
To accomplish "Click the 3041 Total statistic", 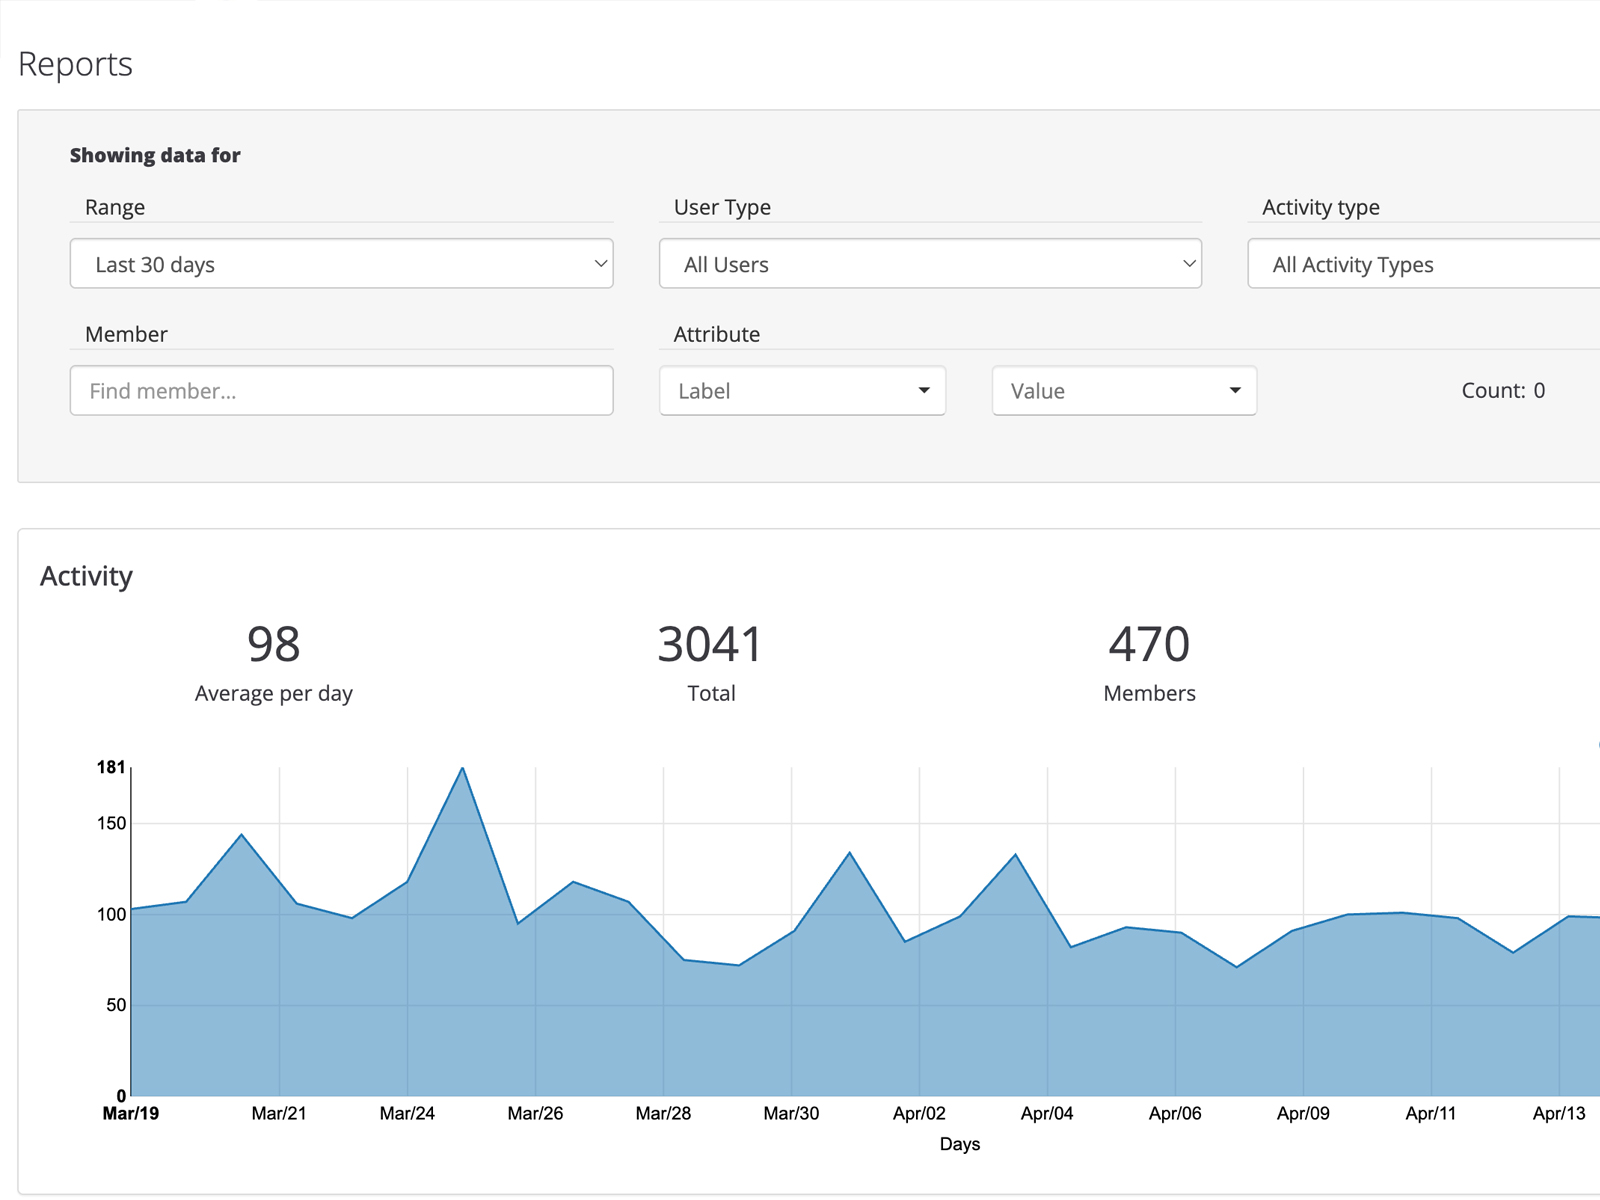I will pos(710,644).
